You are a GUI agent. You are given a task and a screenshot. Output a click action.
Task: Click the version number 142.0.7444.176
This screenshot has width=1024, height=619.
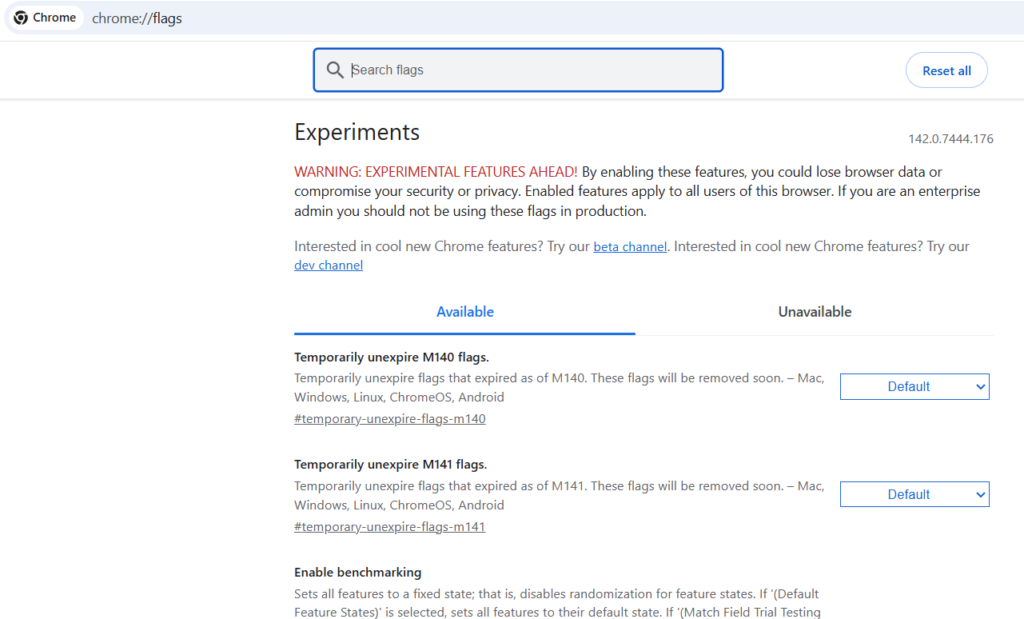click(x=950, y=139)
